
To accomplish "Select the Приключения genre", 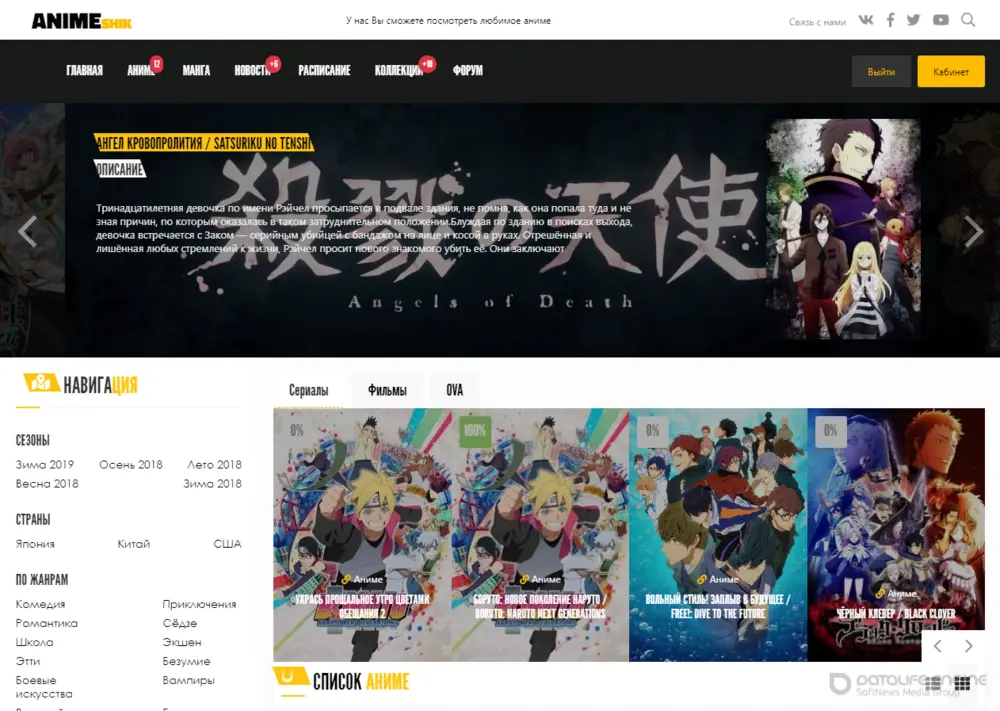I will tap(199, 604).
